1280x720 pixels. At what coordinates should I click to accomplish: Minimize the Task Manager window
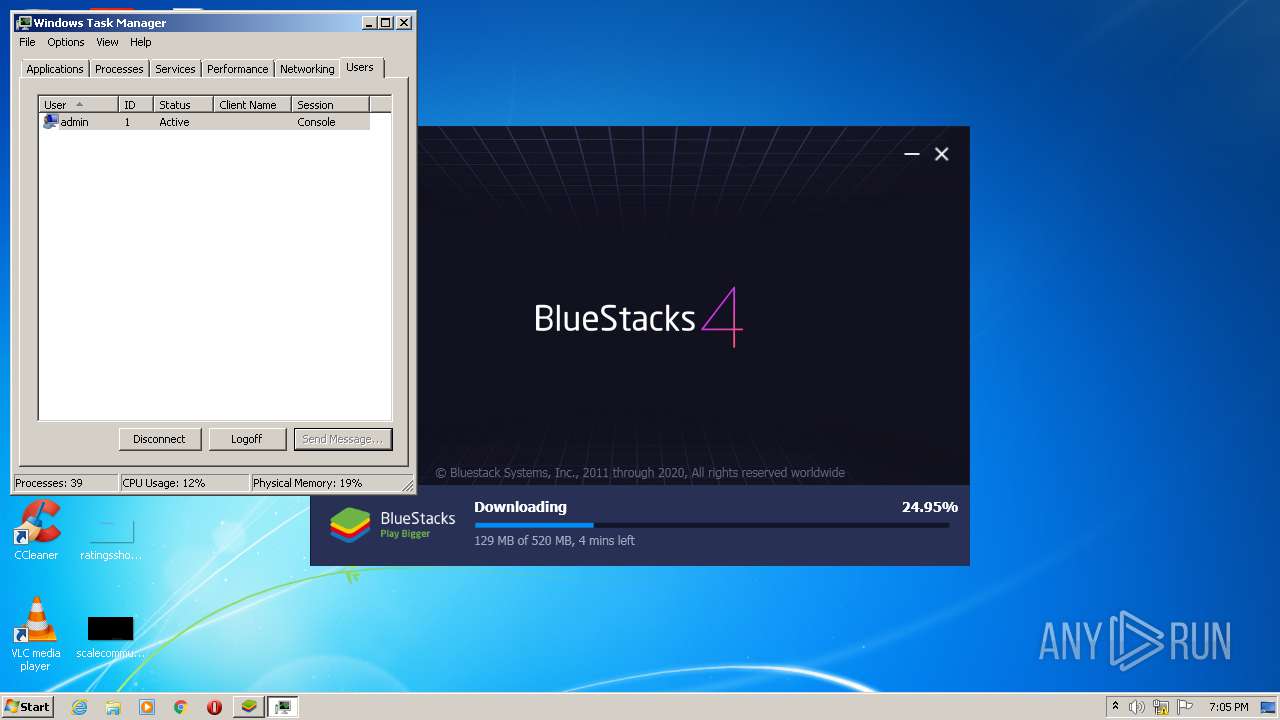[369, 22]
